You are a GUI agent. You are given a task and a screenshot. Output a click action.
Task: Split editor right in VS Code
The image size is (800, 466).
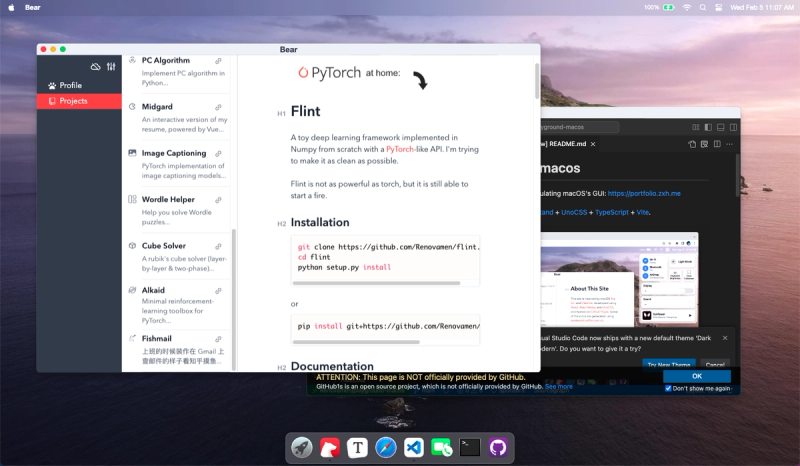pos(717,144)
